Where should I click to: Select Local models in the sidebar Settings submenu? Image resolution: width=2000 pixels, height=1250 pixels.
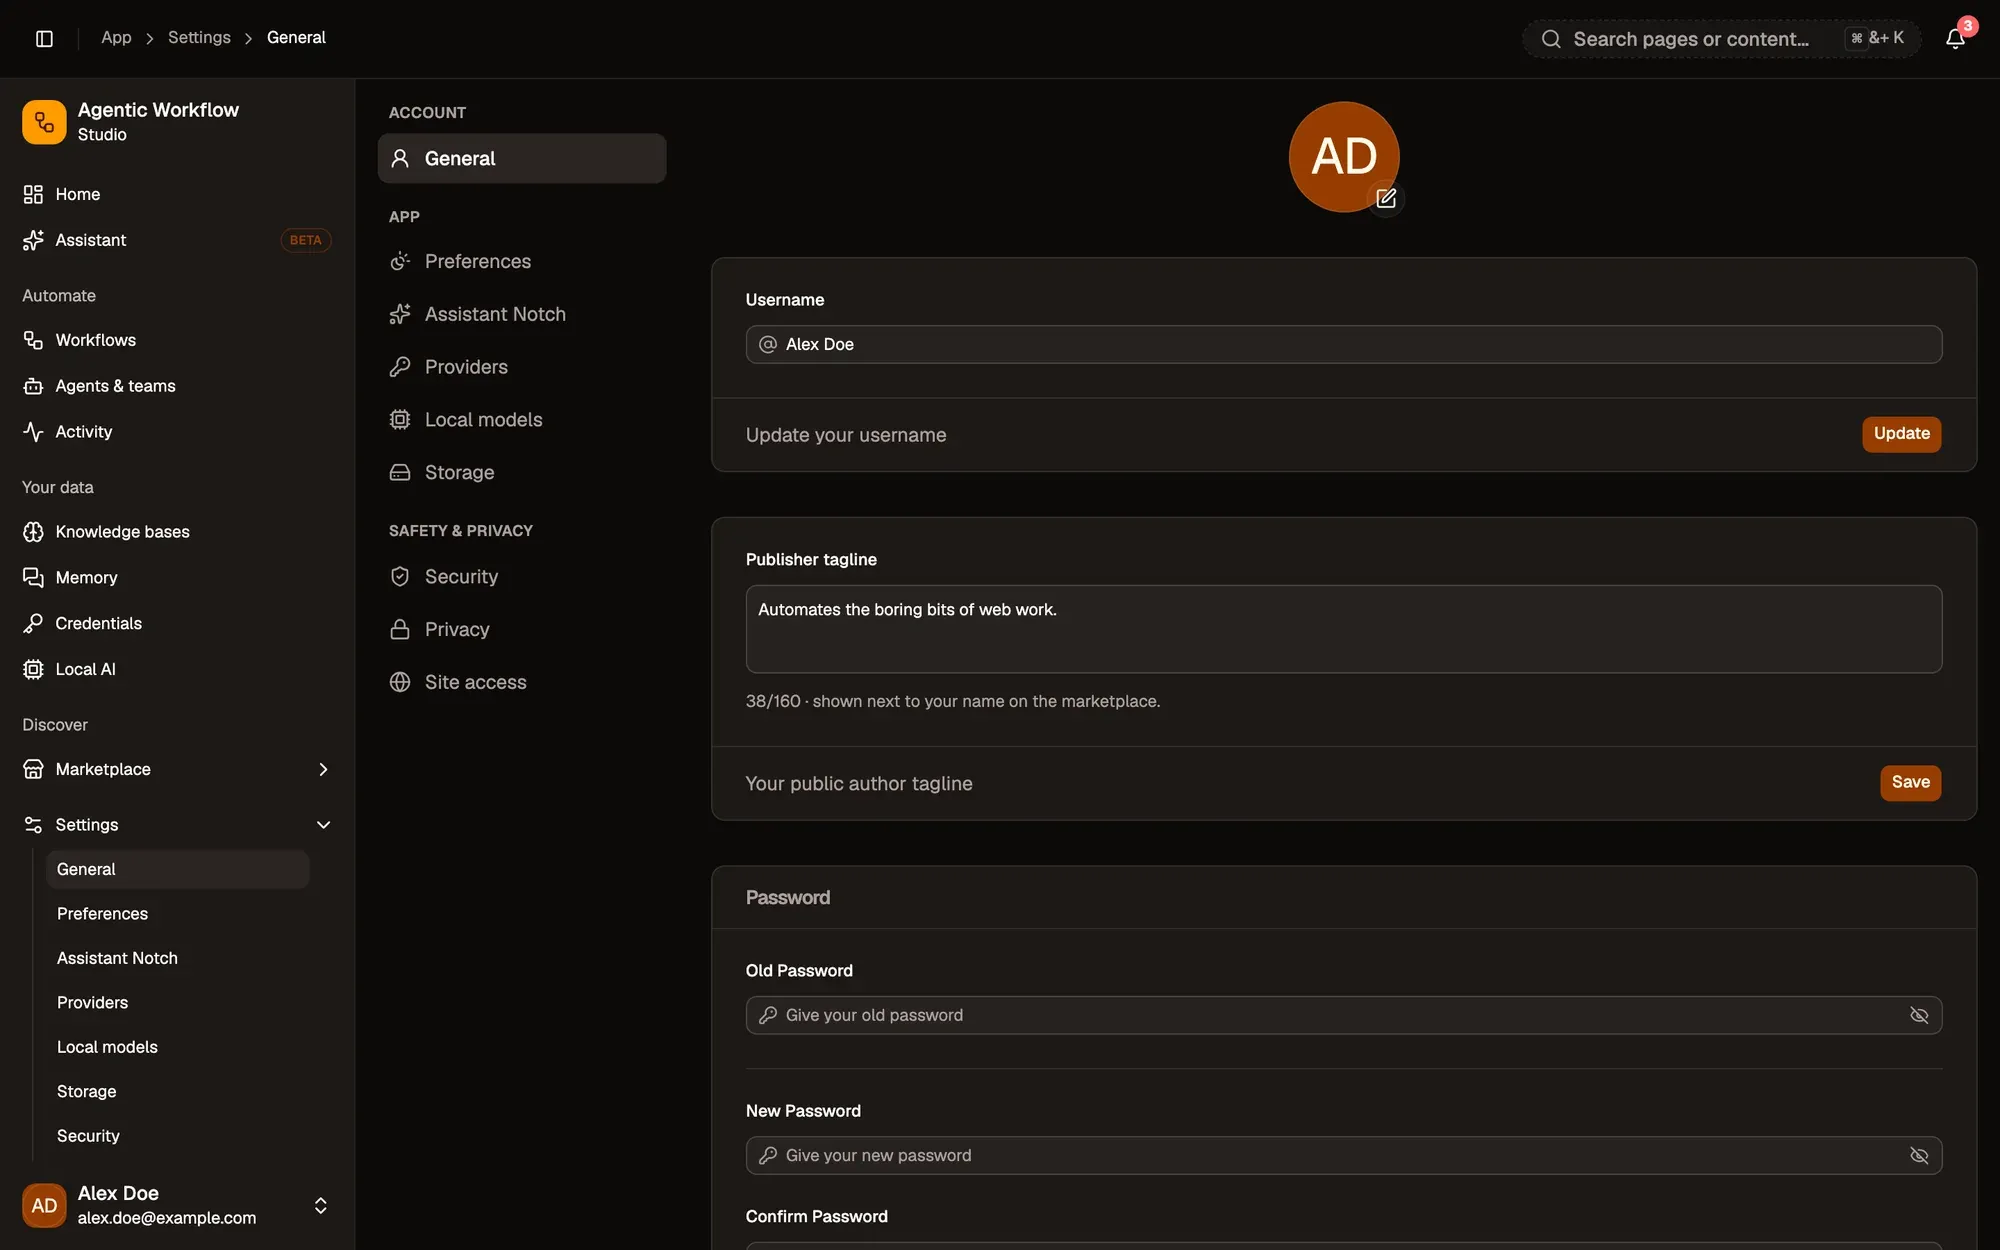click(178, 1047)
